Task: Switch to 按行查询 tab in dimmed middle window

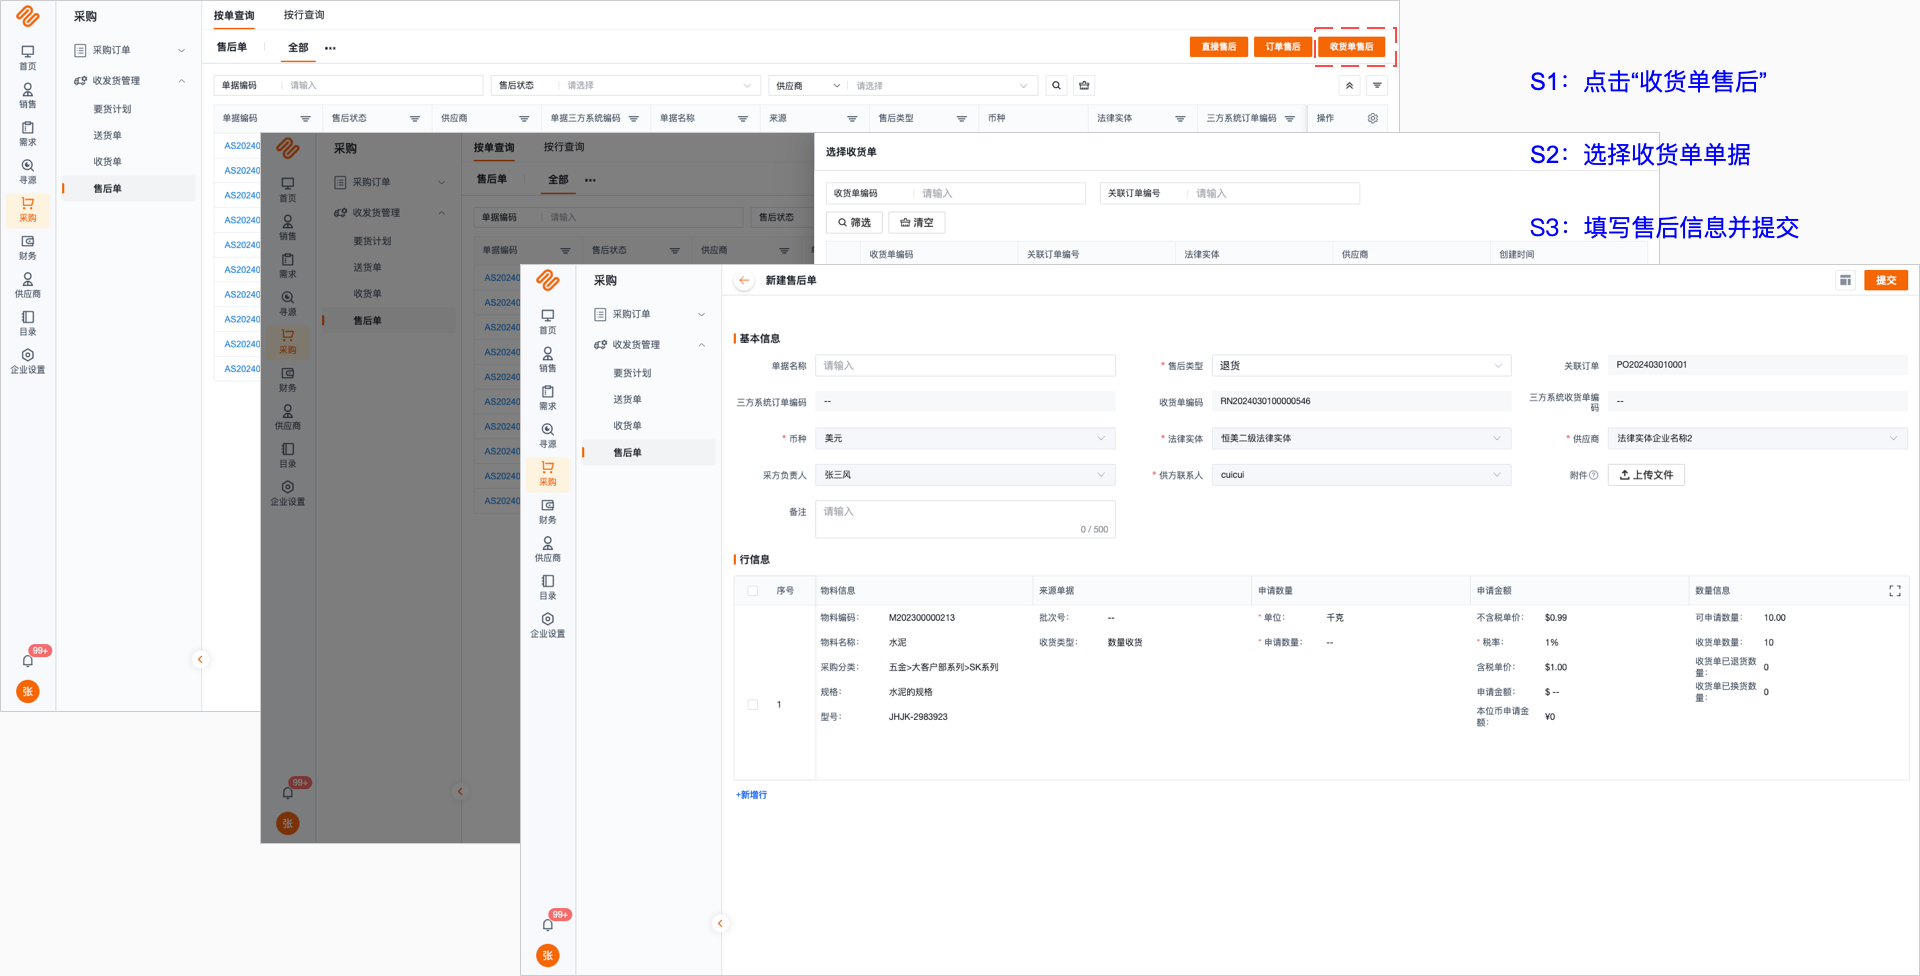Action: [564, 147]
